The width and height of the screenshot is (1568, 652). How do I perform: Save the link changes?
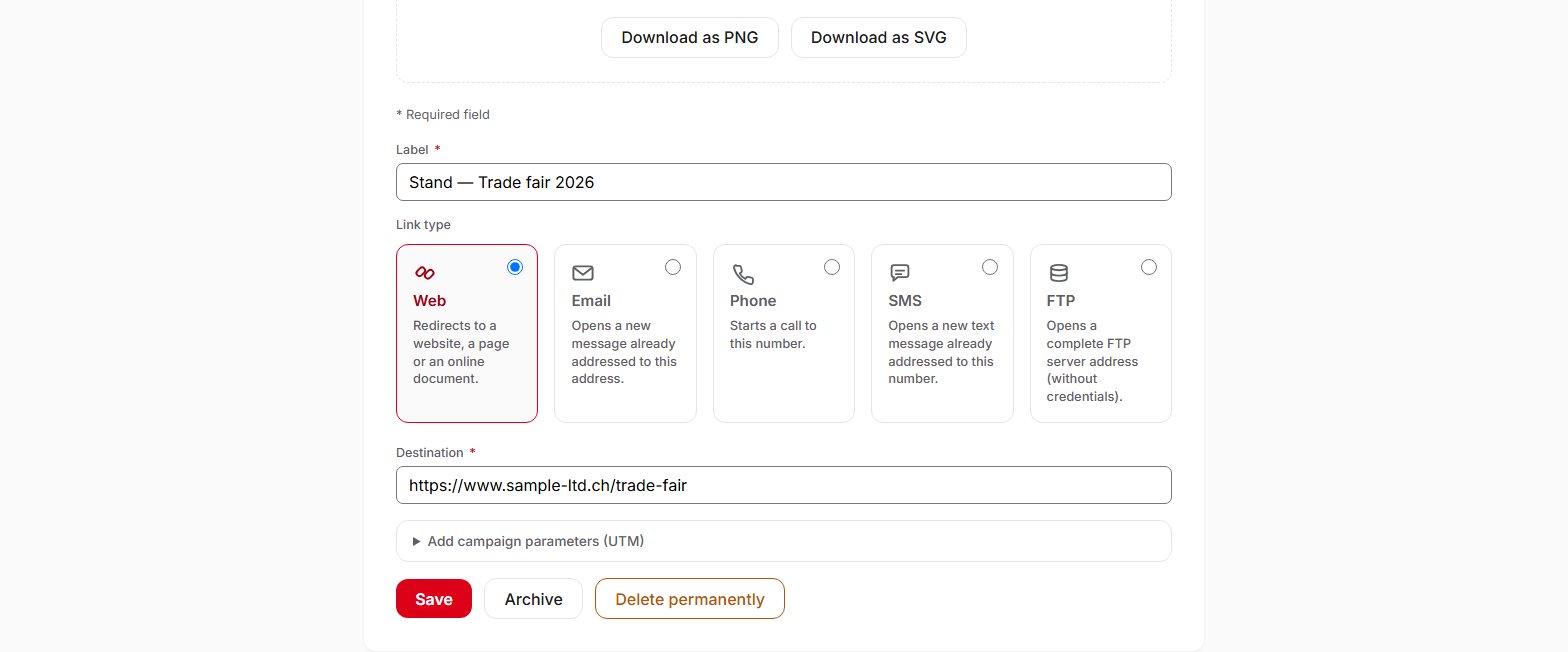click(434, 599)
